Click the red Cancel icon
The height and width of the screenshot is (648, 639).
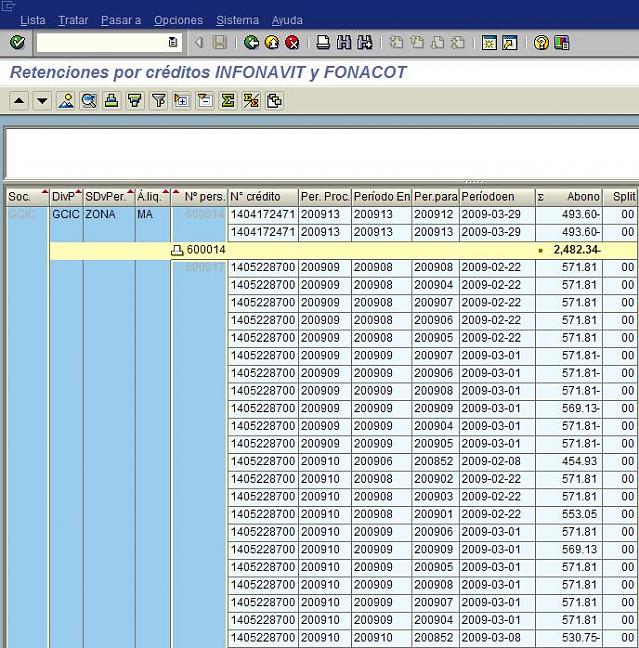click(292, 43)
